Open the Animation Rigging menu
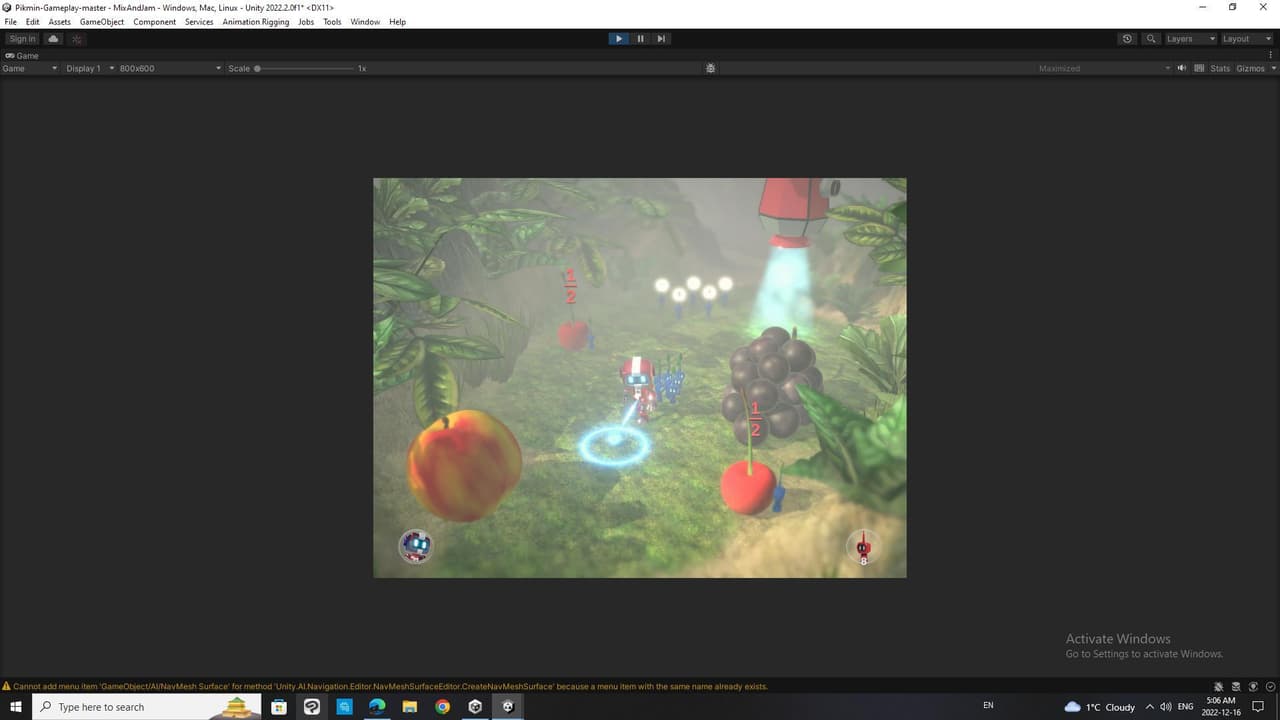This screenshot has width=1280, height=720. [256, 22]
